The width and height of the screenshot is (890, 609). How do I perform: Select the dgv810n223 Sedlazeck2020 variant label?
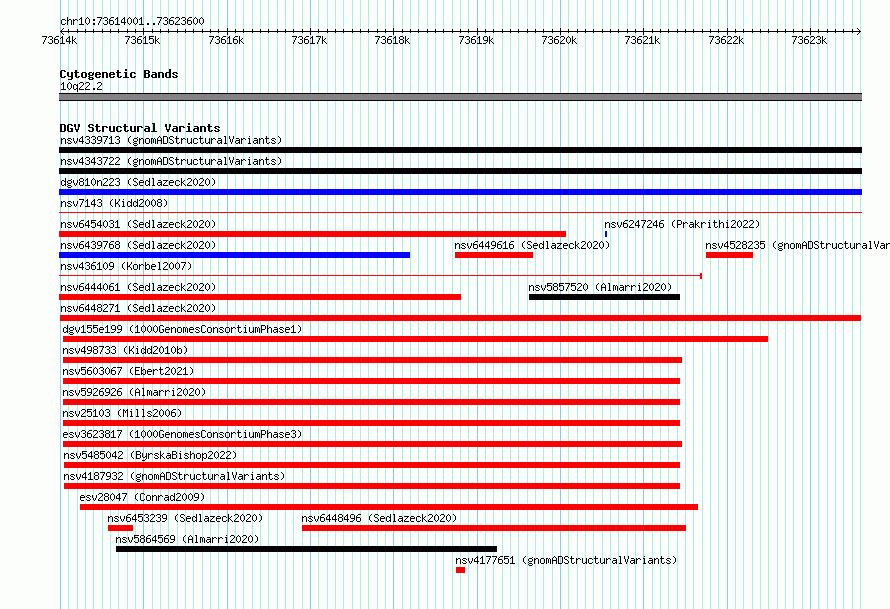[x=138, y=182]
